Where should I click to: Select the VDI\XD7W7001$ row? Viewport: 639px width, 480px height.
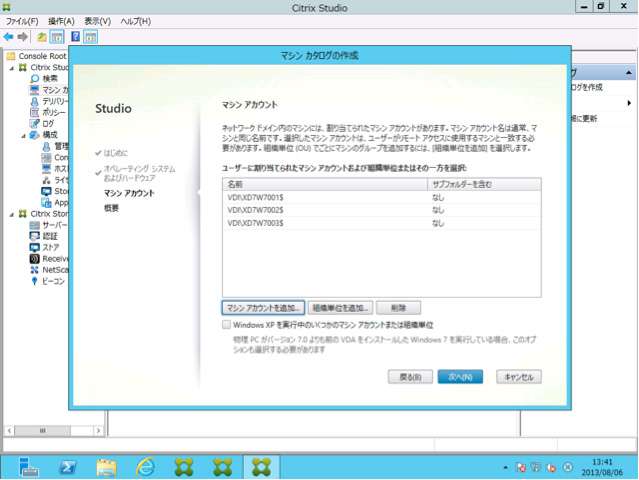(x=381, y=198)
